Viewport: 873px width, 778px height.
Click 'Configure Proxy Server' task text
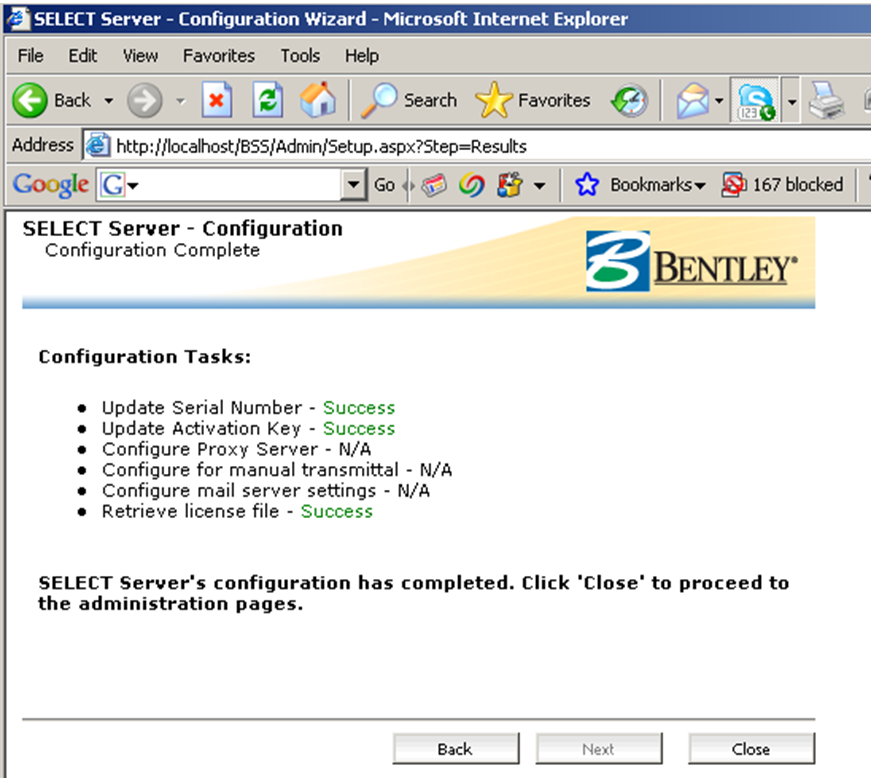point(210,449)
